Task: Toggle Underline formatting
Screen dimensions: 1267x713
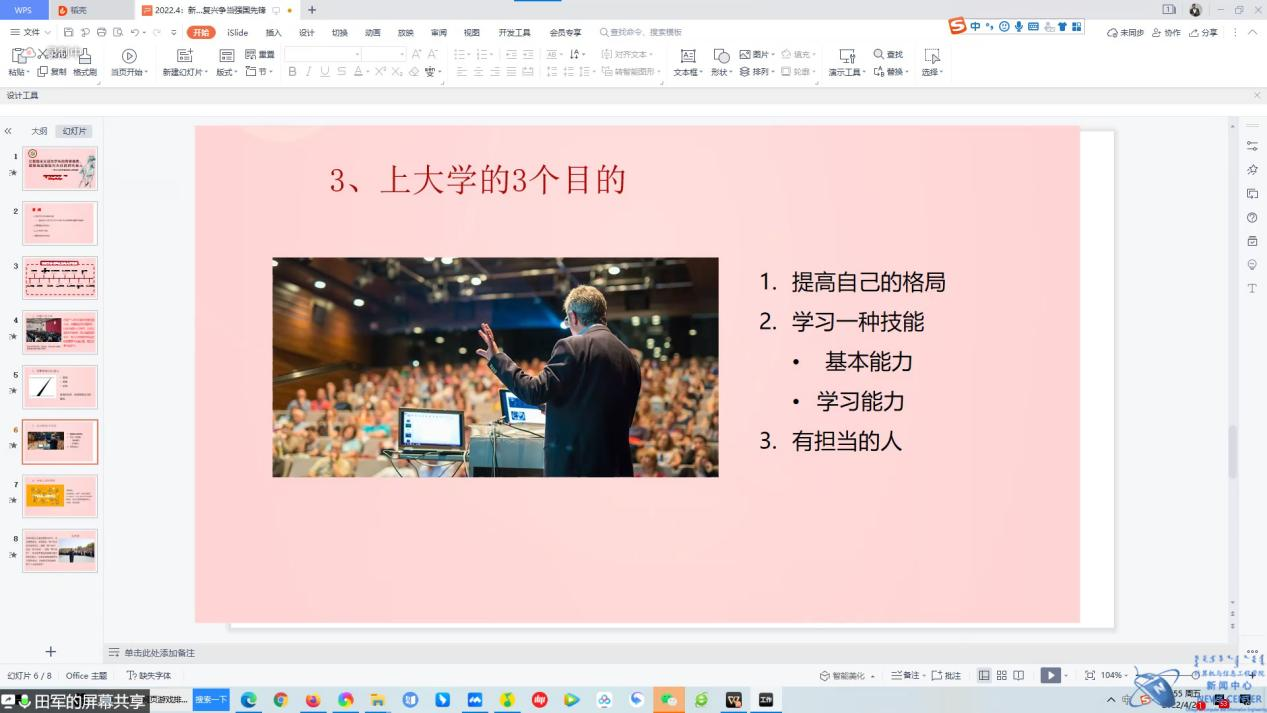Action: (x=325, y=72)
